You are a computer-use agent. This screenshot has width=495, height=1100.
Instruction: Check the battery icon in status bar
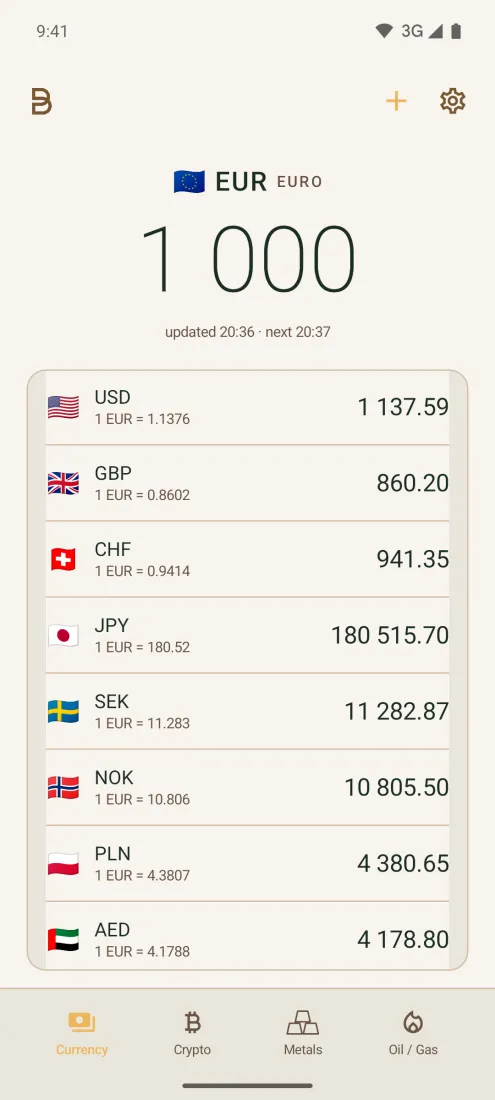click(456, 31)
